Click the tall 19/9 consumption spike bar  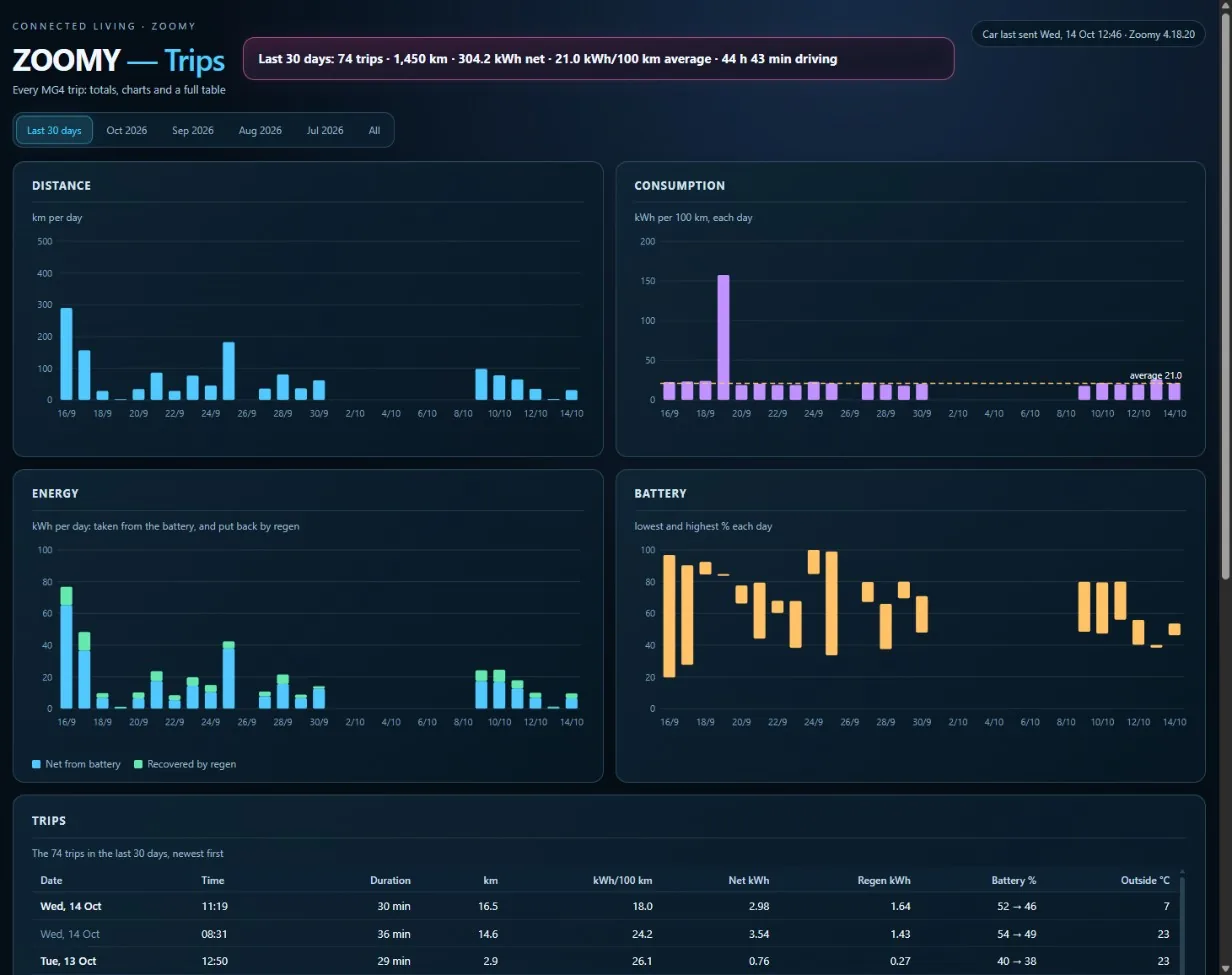click(723, 337)
